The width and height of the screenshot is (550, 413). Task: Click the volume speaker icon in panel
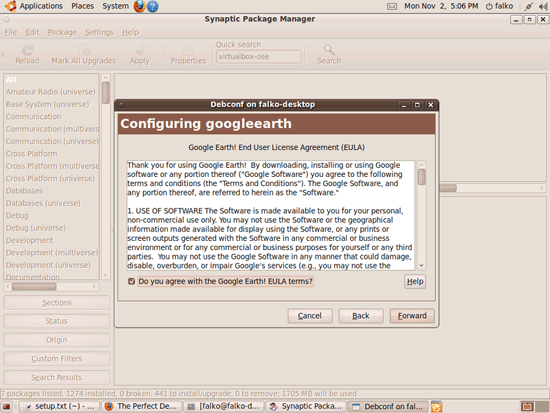point(543,6)
